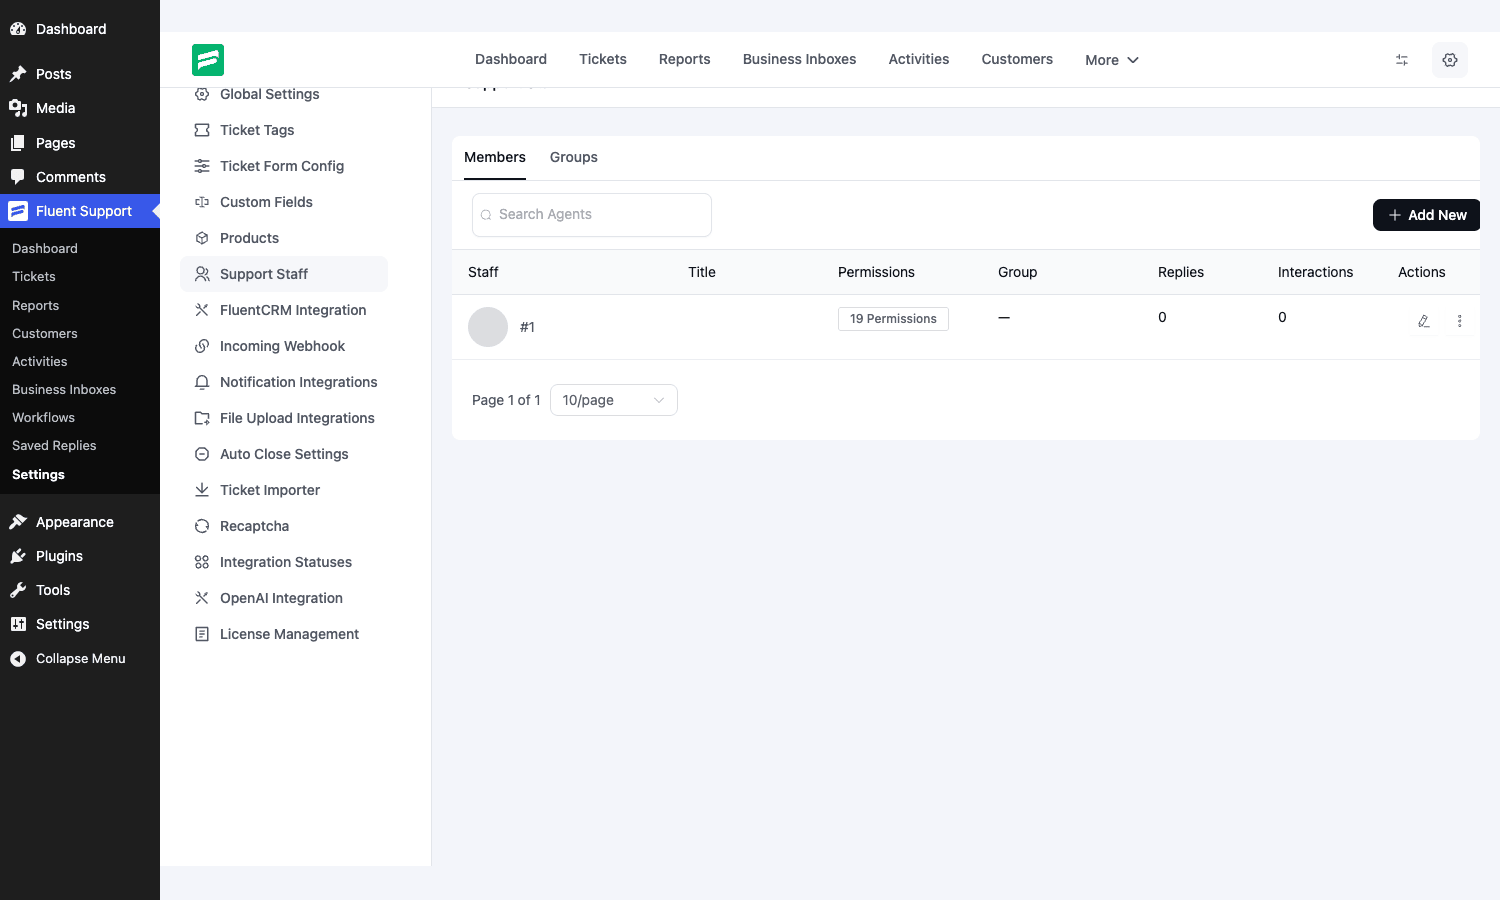This screenshot has width=1500, height=900.
Task: Click the Incoming Webhook icon
Action: tap(202, 346)
